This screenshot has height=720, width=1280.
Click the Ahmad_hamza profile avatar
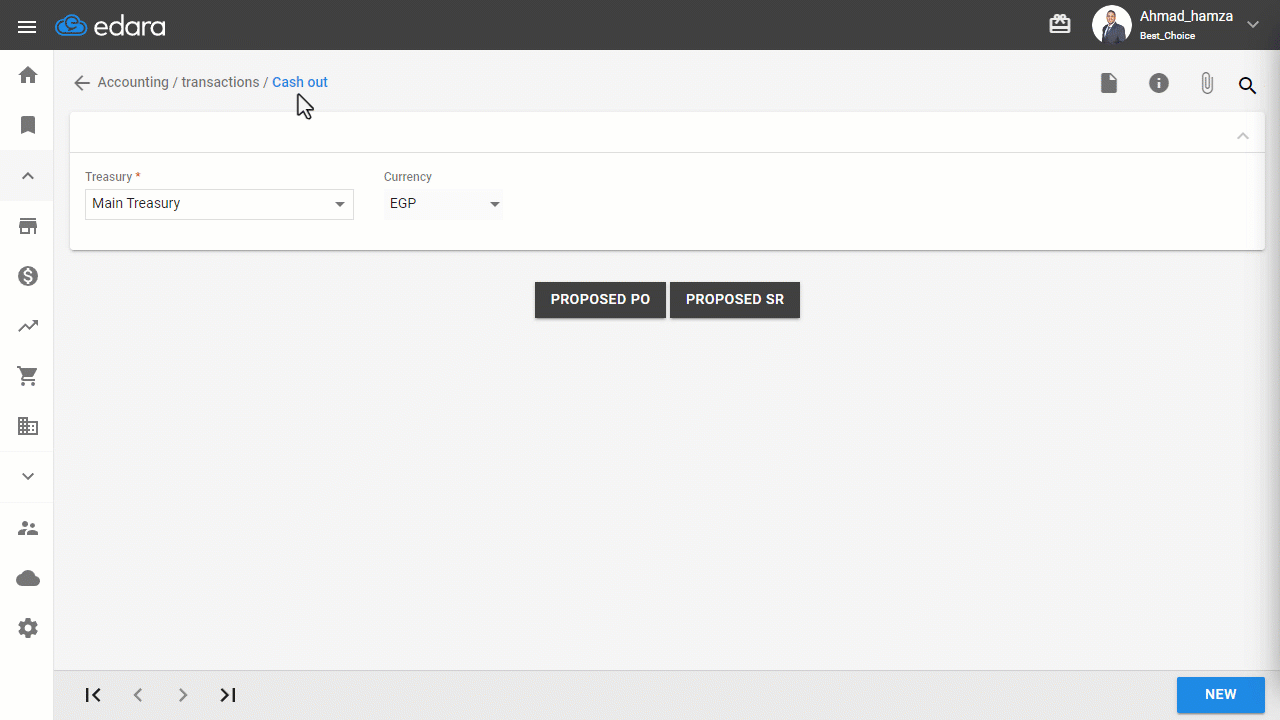(1111, 25)
